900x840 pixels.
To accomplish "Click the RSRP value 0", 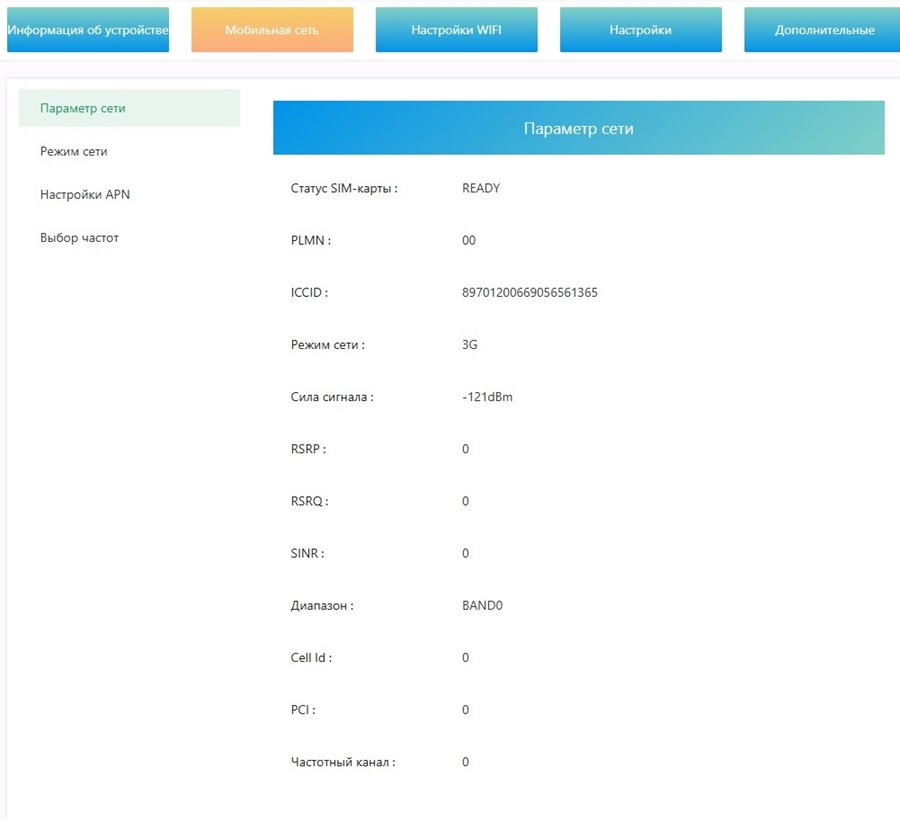I will pos(465,449).
